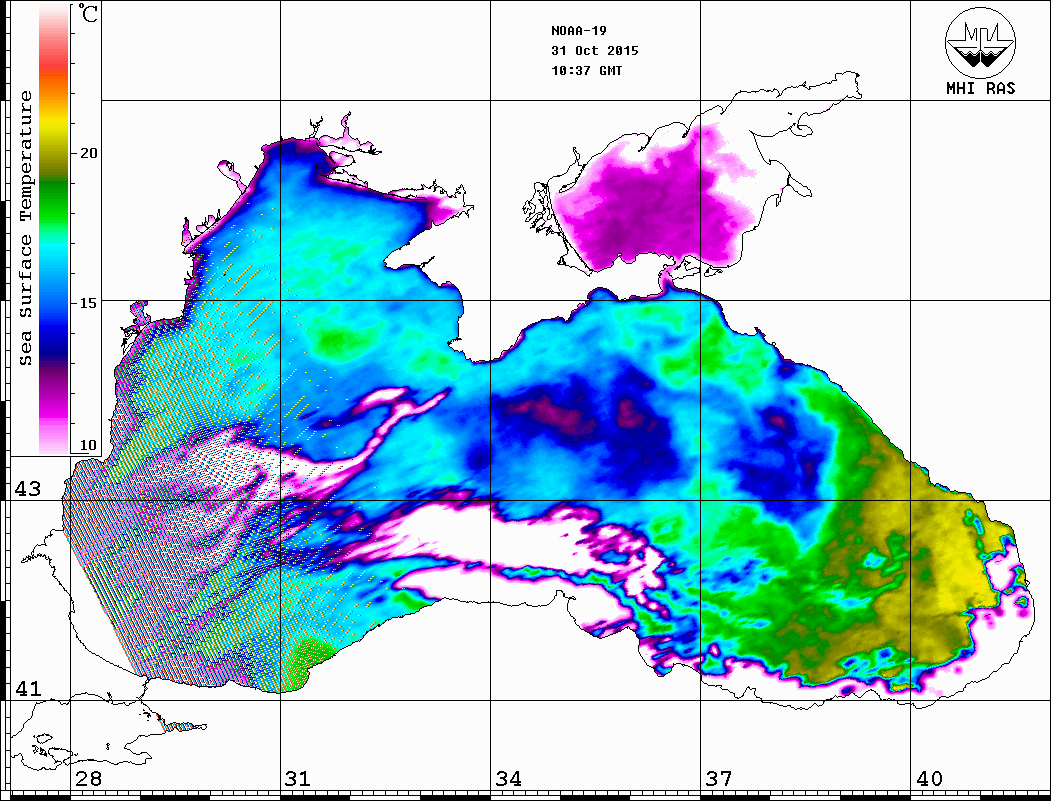Click latitude label 41
The image size is (1051, 801).
pyautogui.click(x=27, y=688)
